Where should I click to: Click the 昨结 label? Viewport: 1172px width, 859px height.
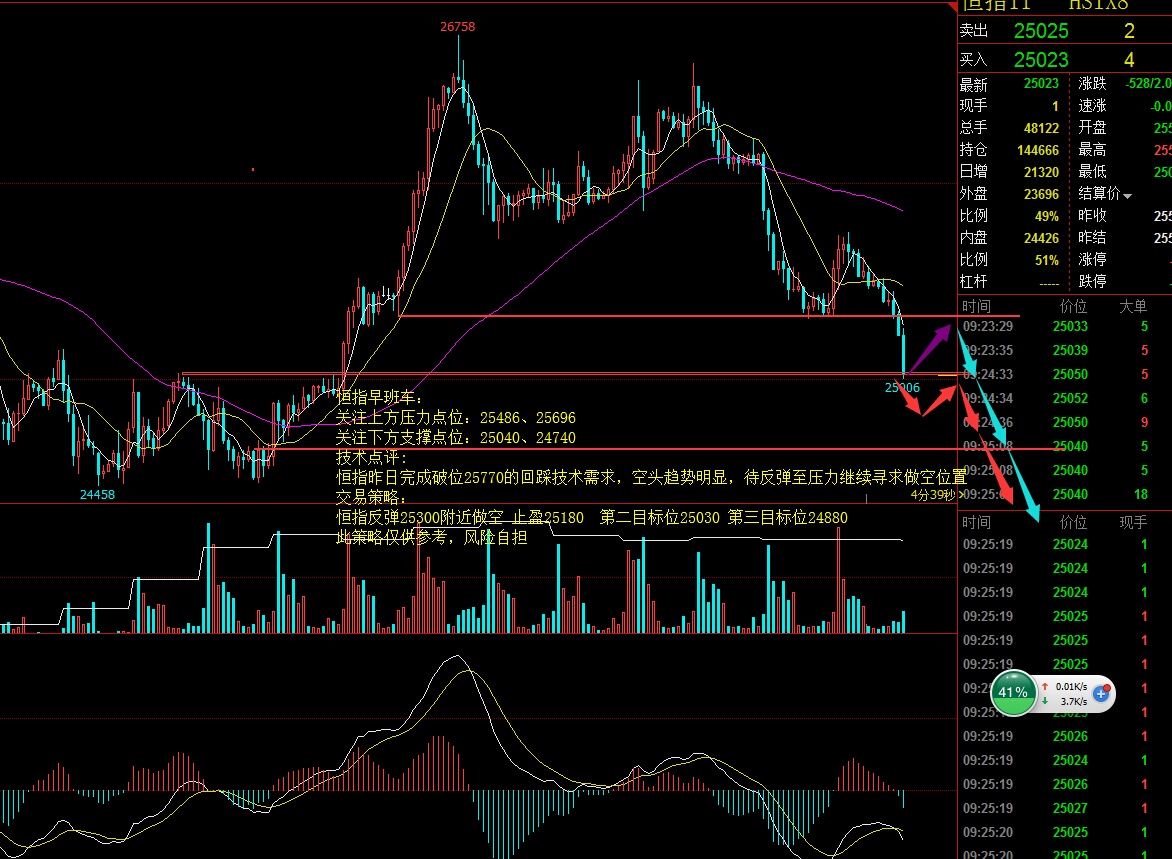[x=1092, y=238]
